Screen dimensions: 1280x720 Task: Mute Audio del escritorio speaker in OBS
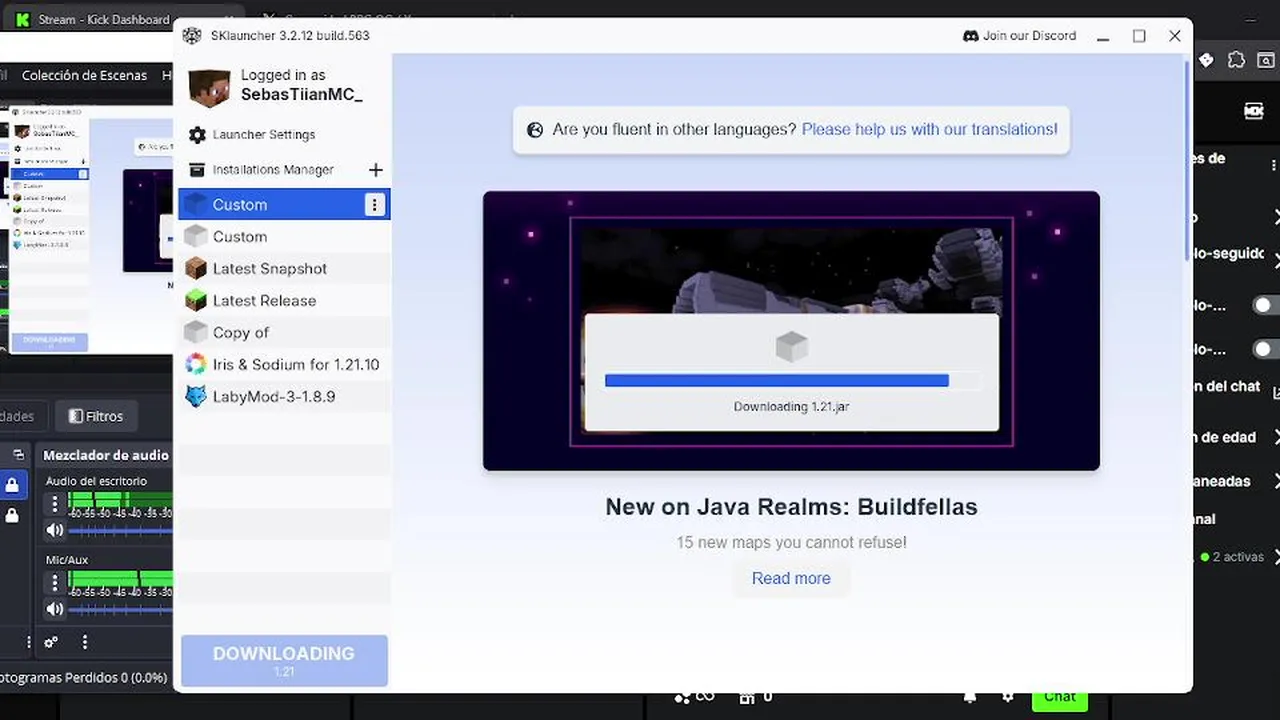55,530
